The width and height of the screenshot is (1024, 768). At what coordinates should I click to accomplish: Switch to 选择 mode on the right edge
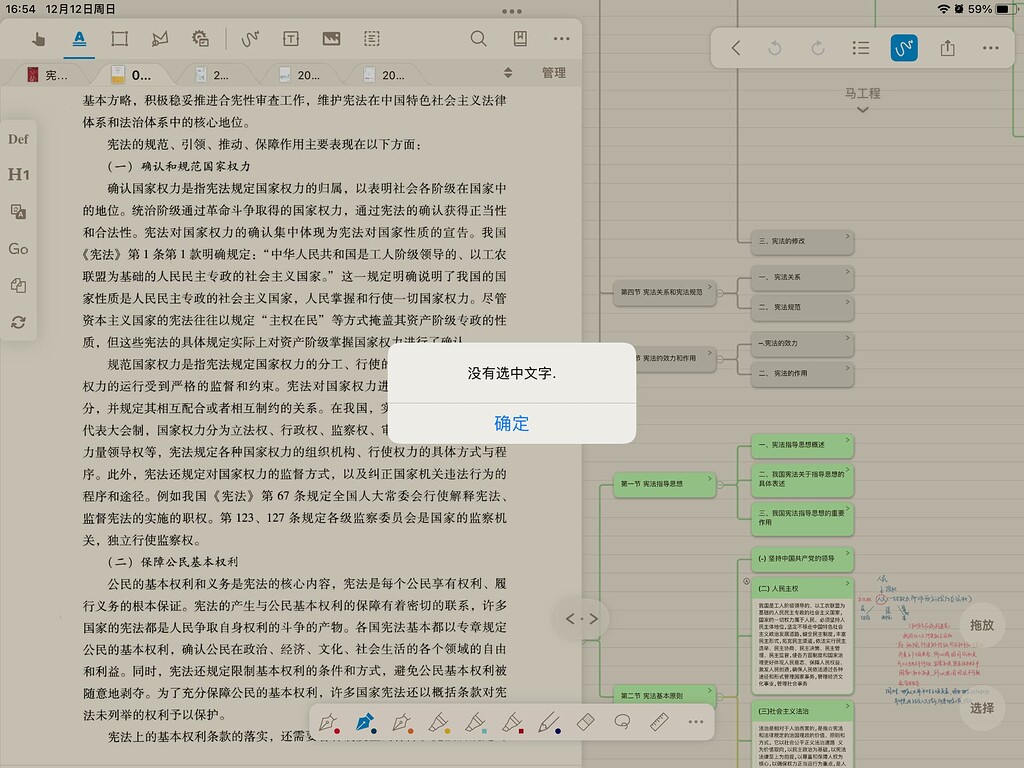point(983,708)
